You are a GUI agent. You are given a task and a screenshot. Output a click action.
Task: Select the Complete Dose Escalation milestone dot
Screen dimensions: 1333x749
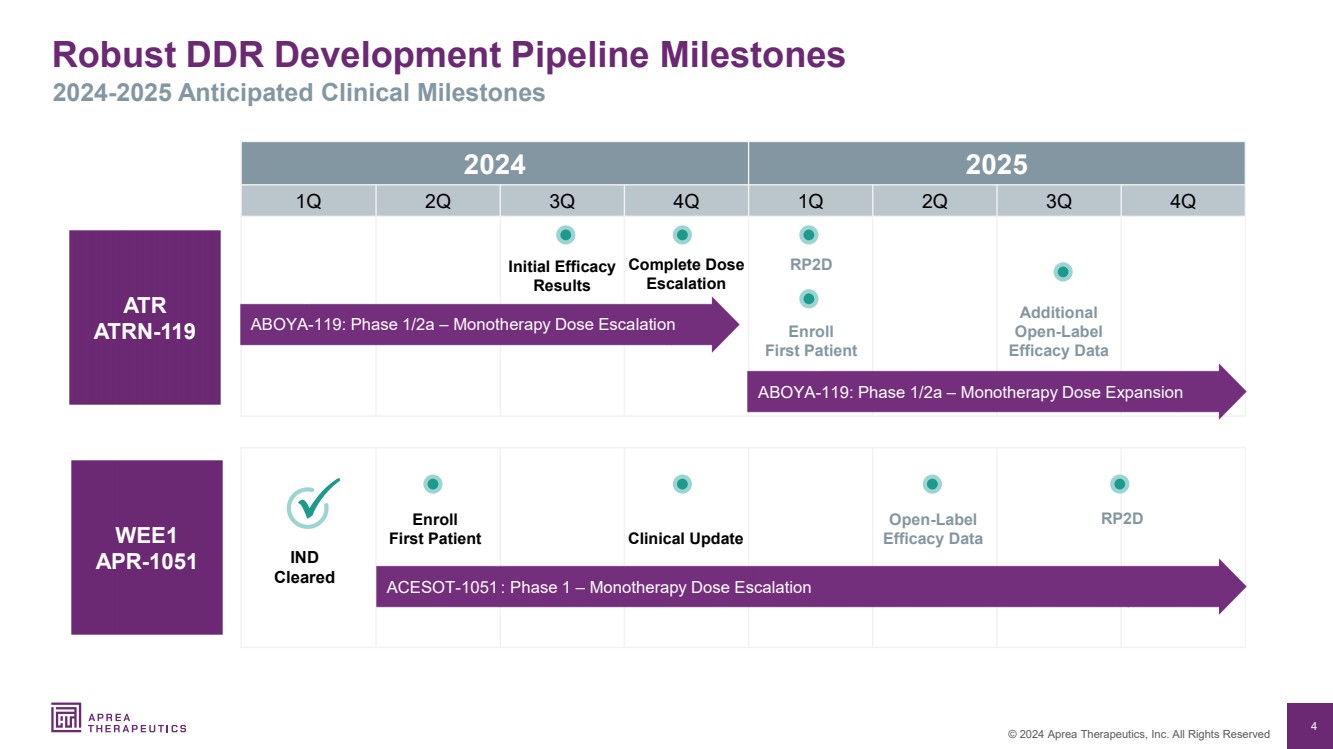click(x=682, y=235)
